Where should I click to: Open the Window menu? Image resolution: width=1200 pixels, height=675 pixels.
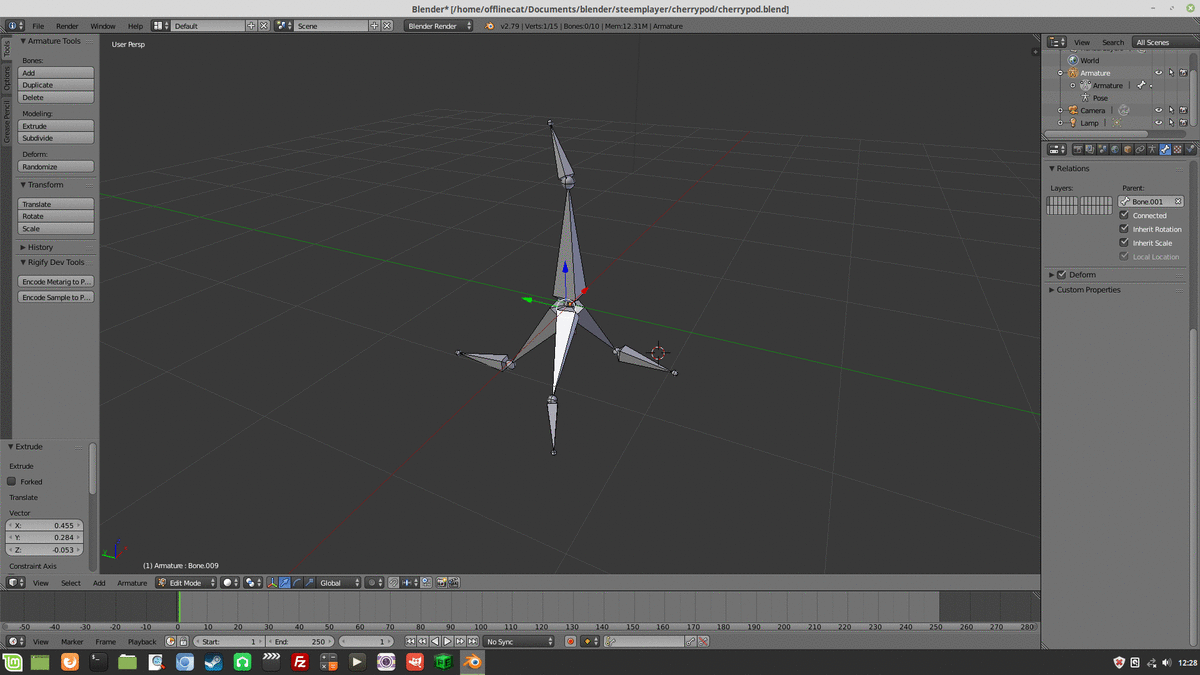click(103, 26)
